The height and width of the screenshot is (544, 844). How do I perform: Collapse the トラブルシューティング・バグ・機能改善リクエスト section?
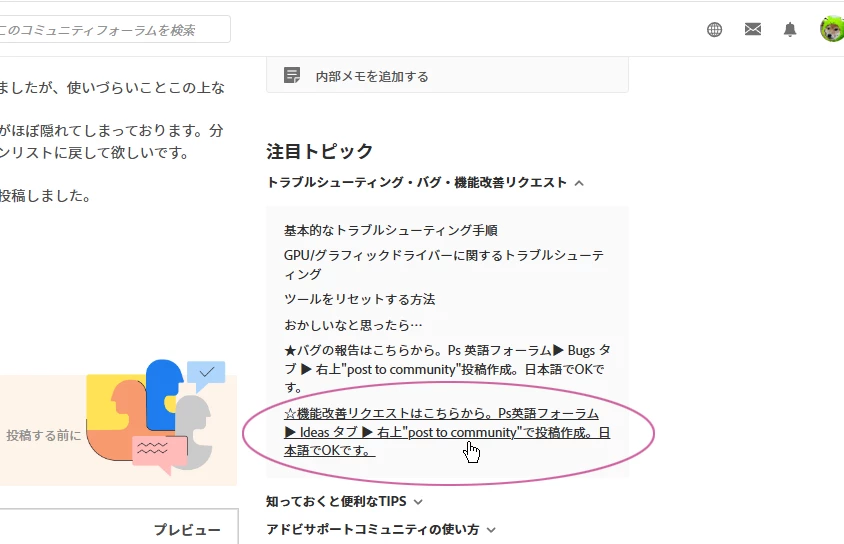(425, 183)
